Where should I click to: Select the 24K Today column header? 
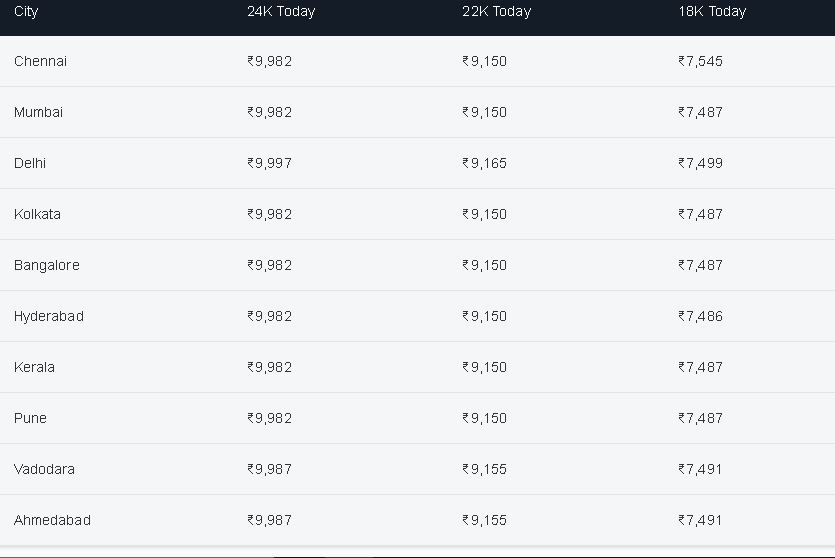pos(281,12)
